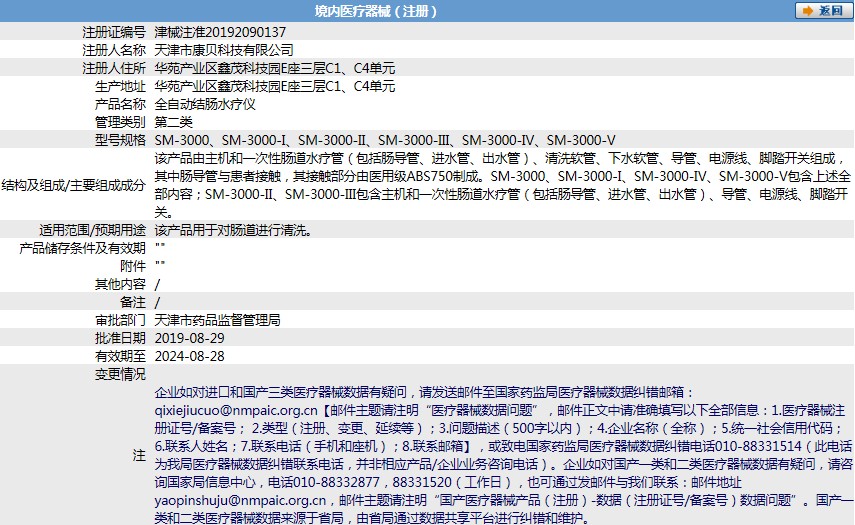855x525 pixels.
Task: Click the 结构及组成/主要组成成分 label
Action: [74, 185]
